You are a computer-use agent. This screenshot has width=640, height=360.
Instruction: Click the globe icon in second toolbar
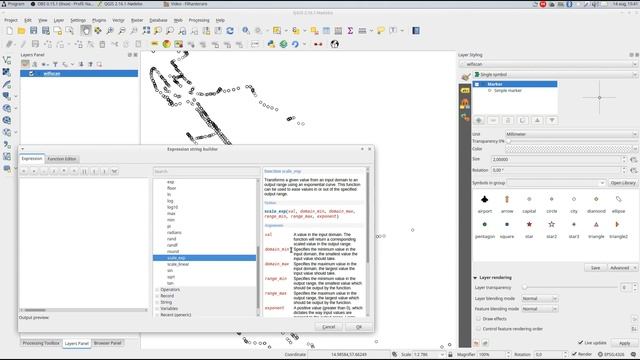335,44
